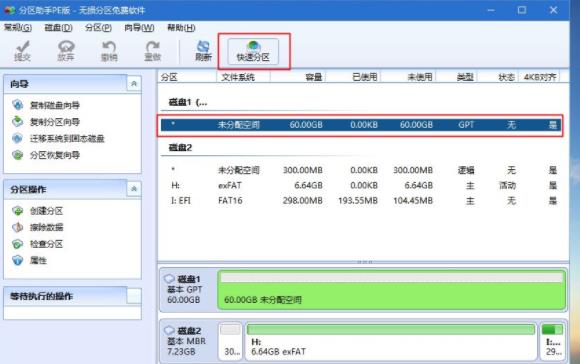
Task: Select the I: partition block of 磁盘2
Action: (x=553, y=341)
